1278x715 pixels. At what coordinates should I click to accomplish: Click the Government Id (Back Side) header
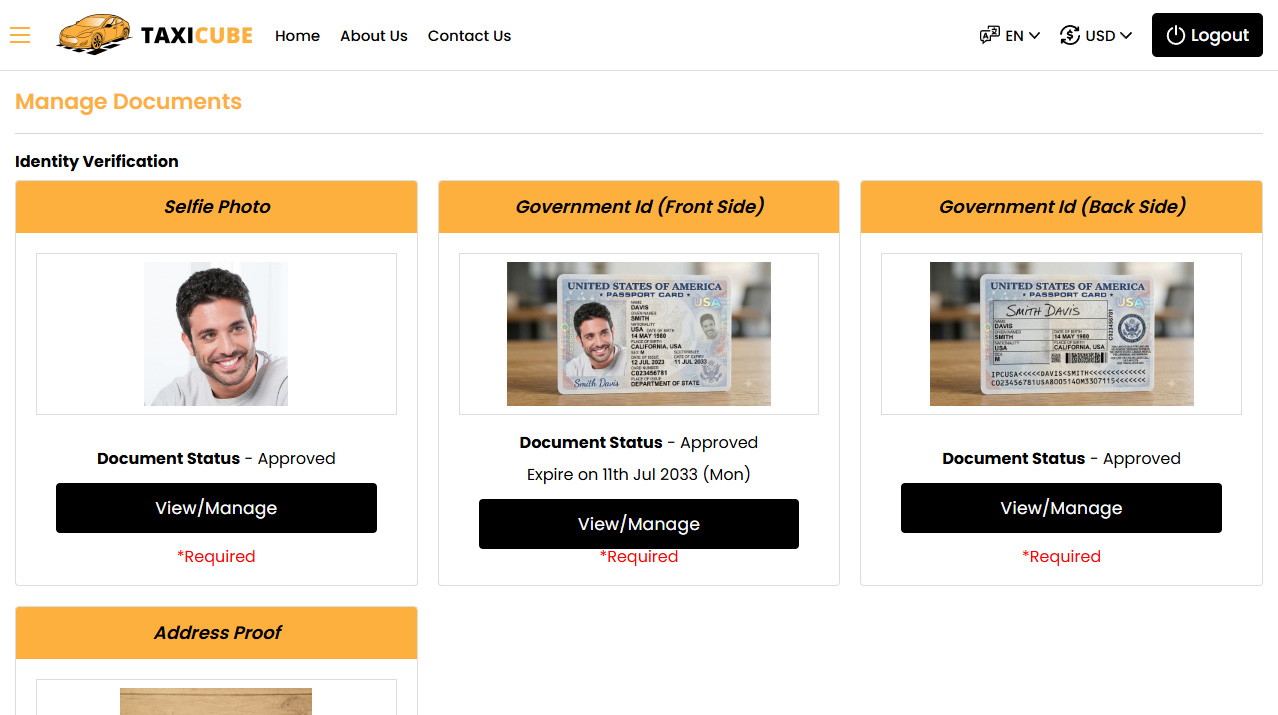click(x=1061, y=207)
